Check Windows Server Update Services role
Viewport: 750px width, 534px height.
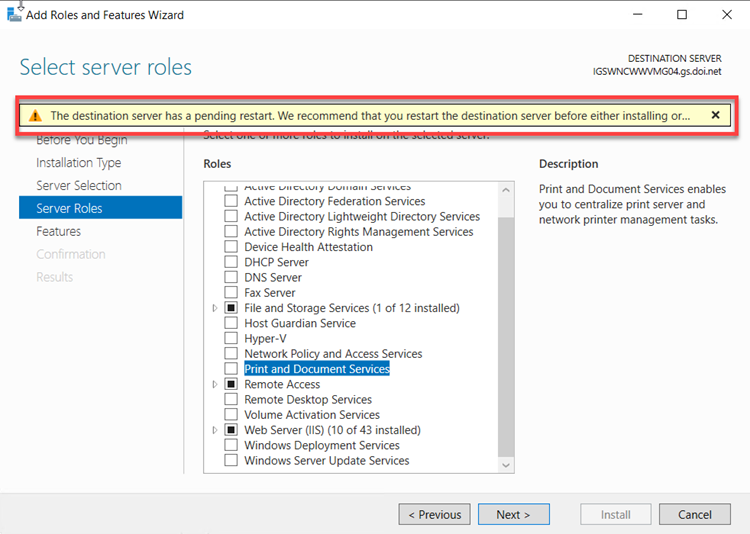pos(231,461)
